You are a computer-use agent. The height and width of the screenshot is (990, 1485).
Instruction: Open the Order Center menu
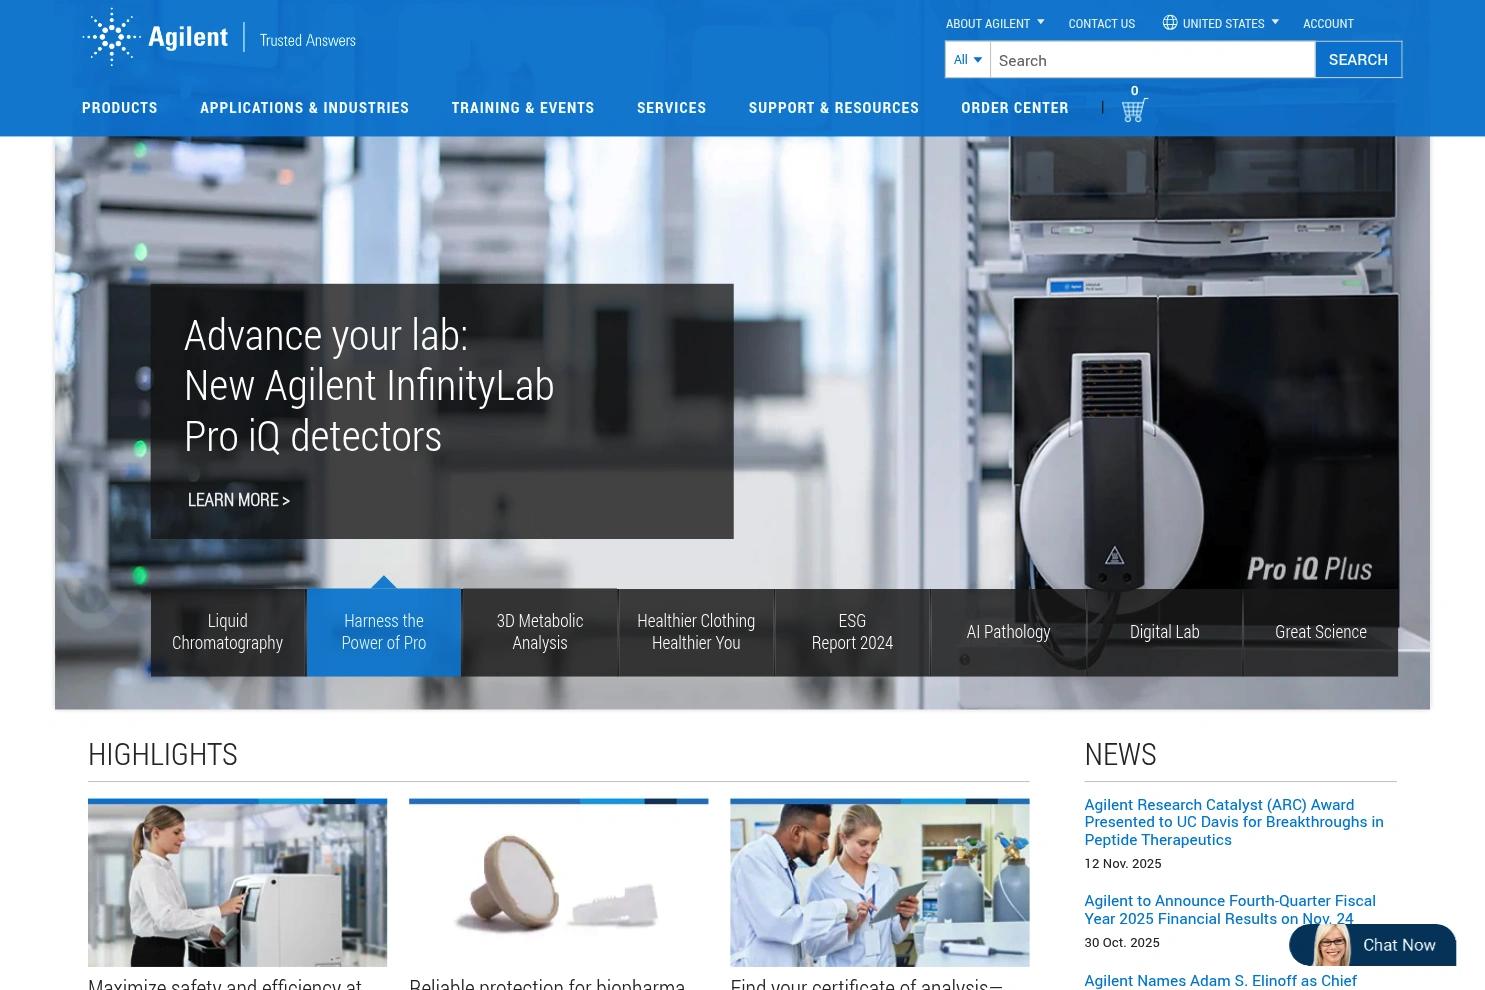coord(1015,107)
